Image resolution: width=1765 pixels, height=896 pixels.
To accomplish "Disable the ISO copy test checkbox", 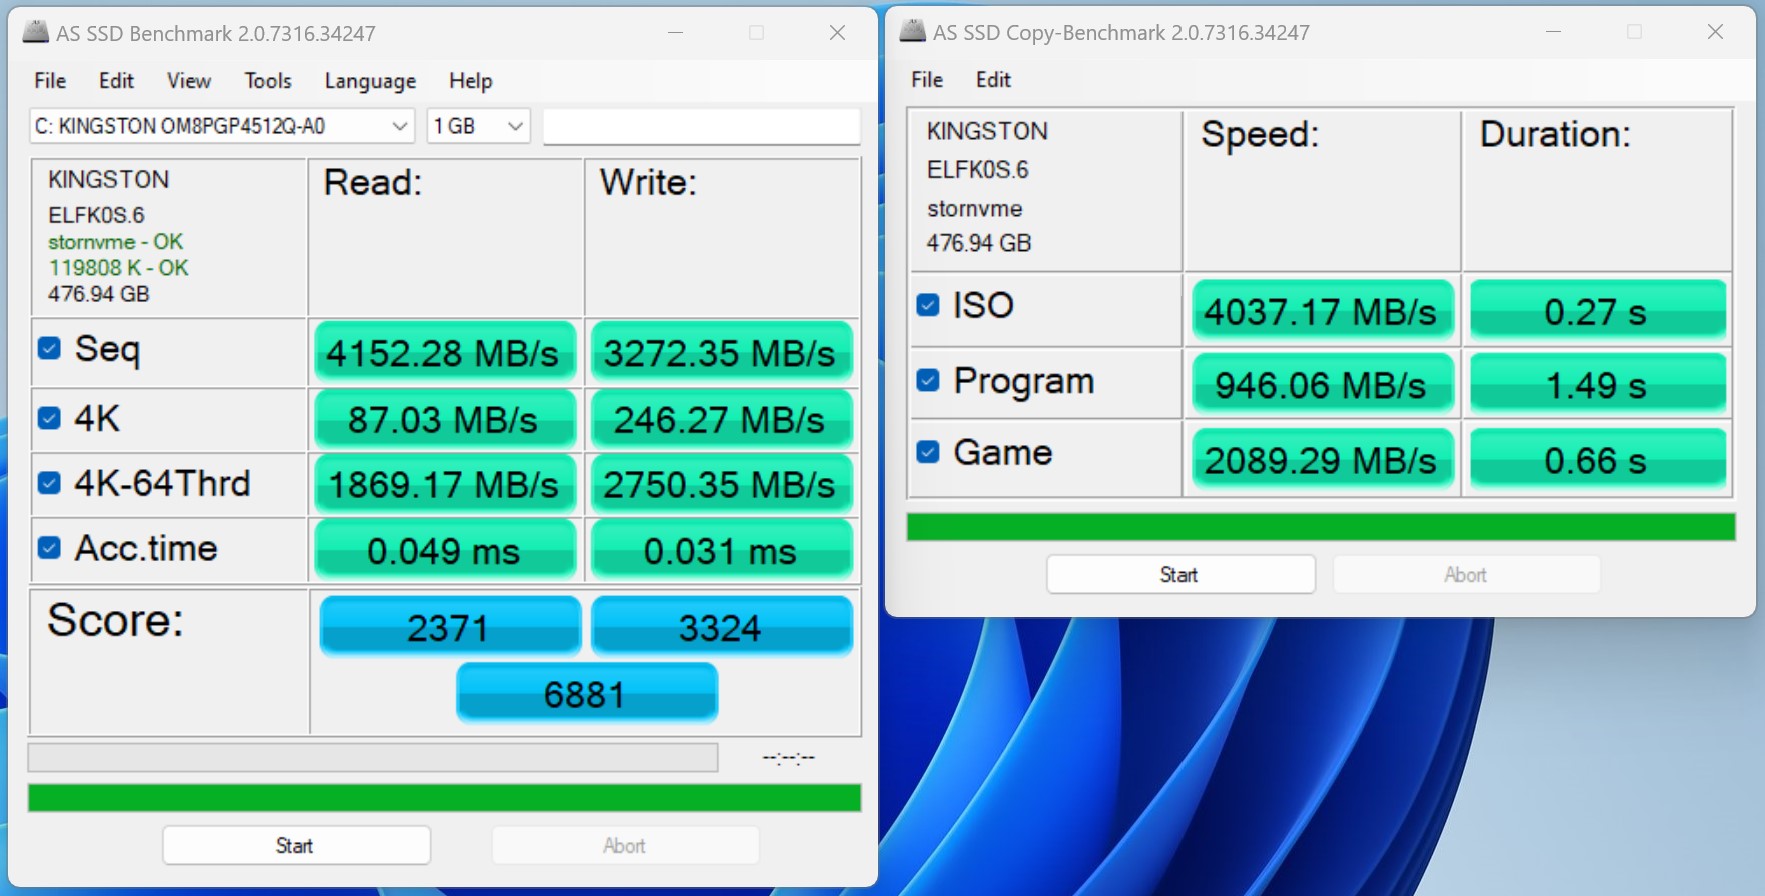I will tap(928, 305).
